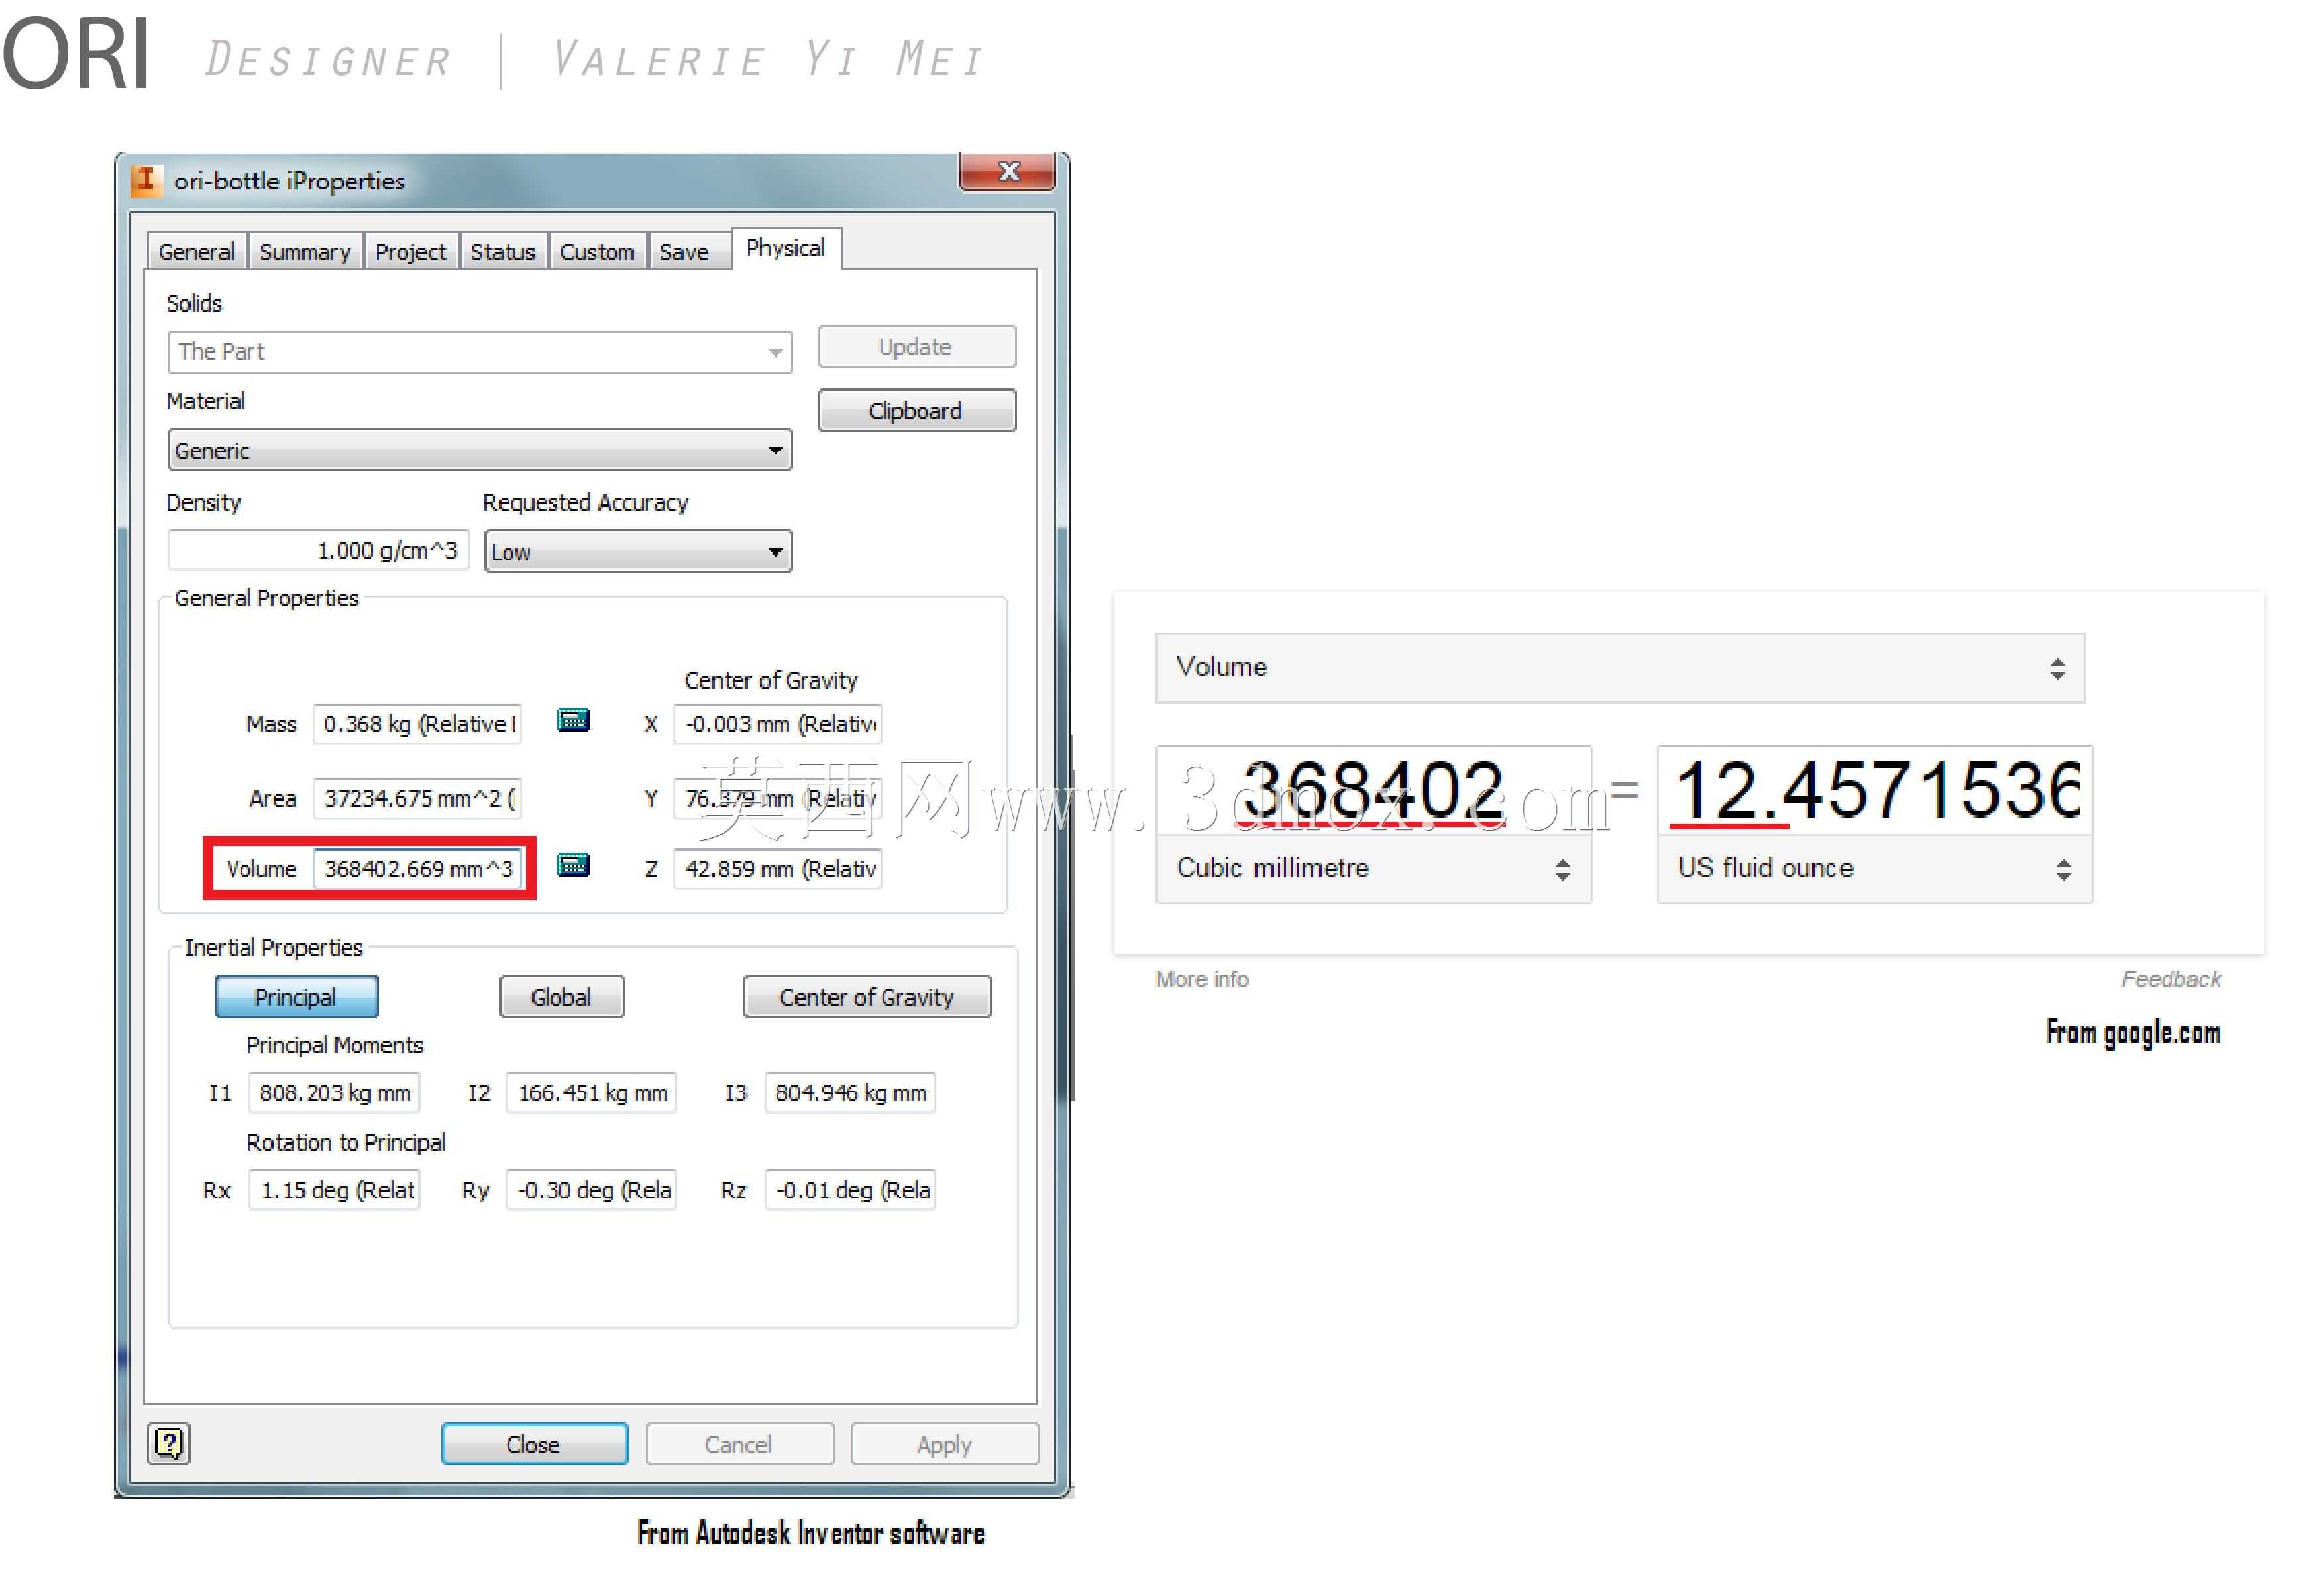Click the Inventor icon in iProperties title bar

[146, 181]
